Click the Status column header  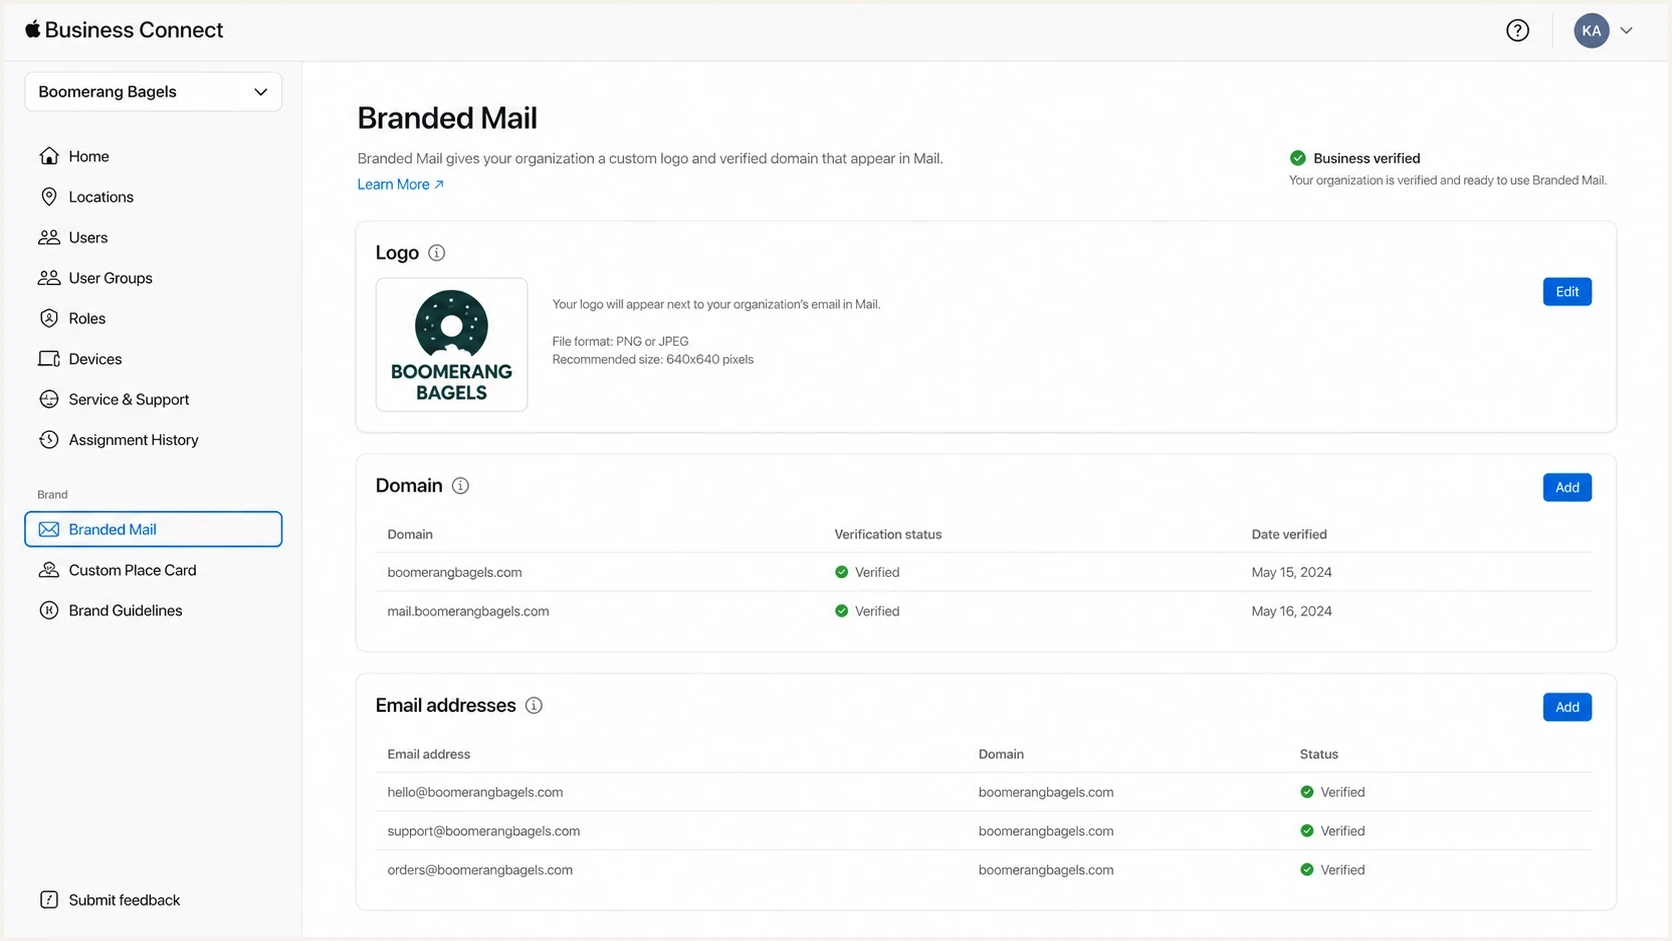tap(1318, 754)
